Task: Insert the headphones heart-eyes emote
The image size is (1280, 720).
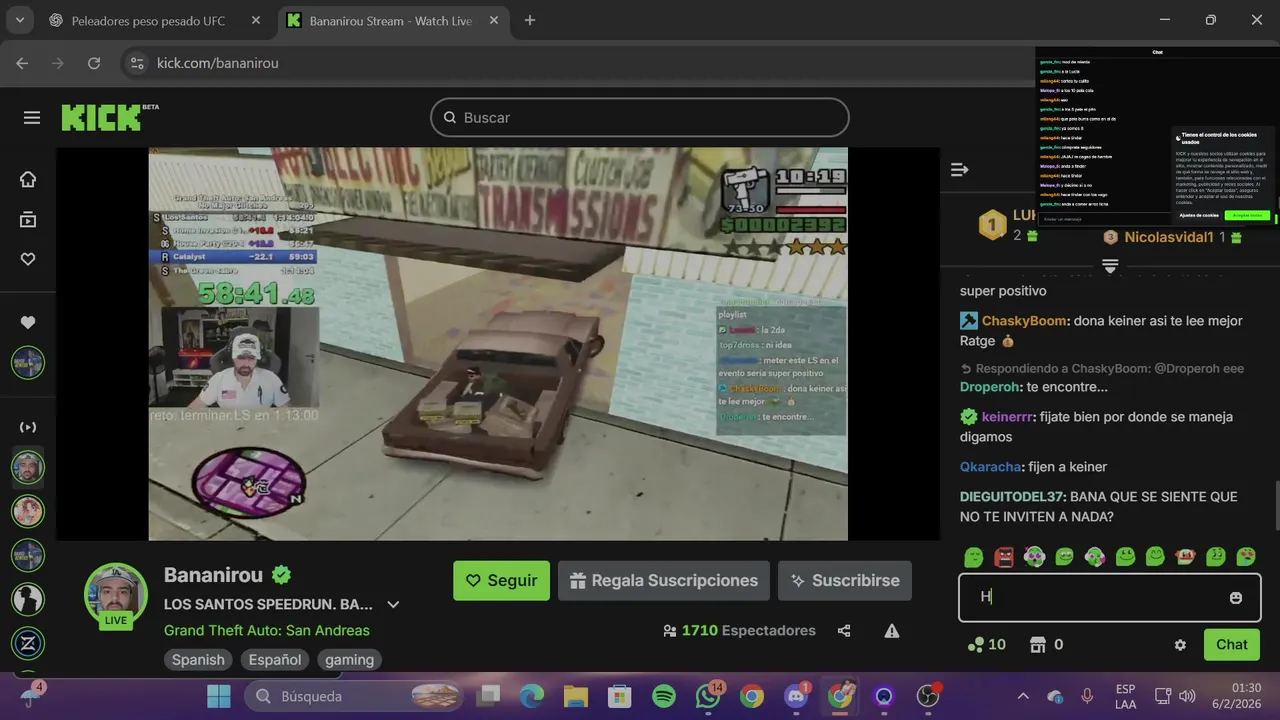Action: pos(1034,556)
